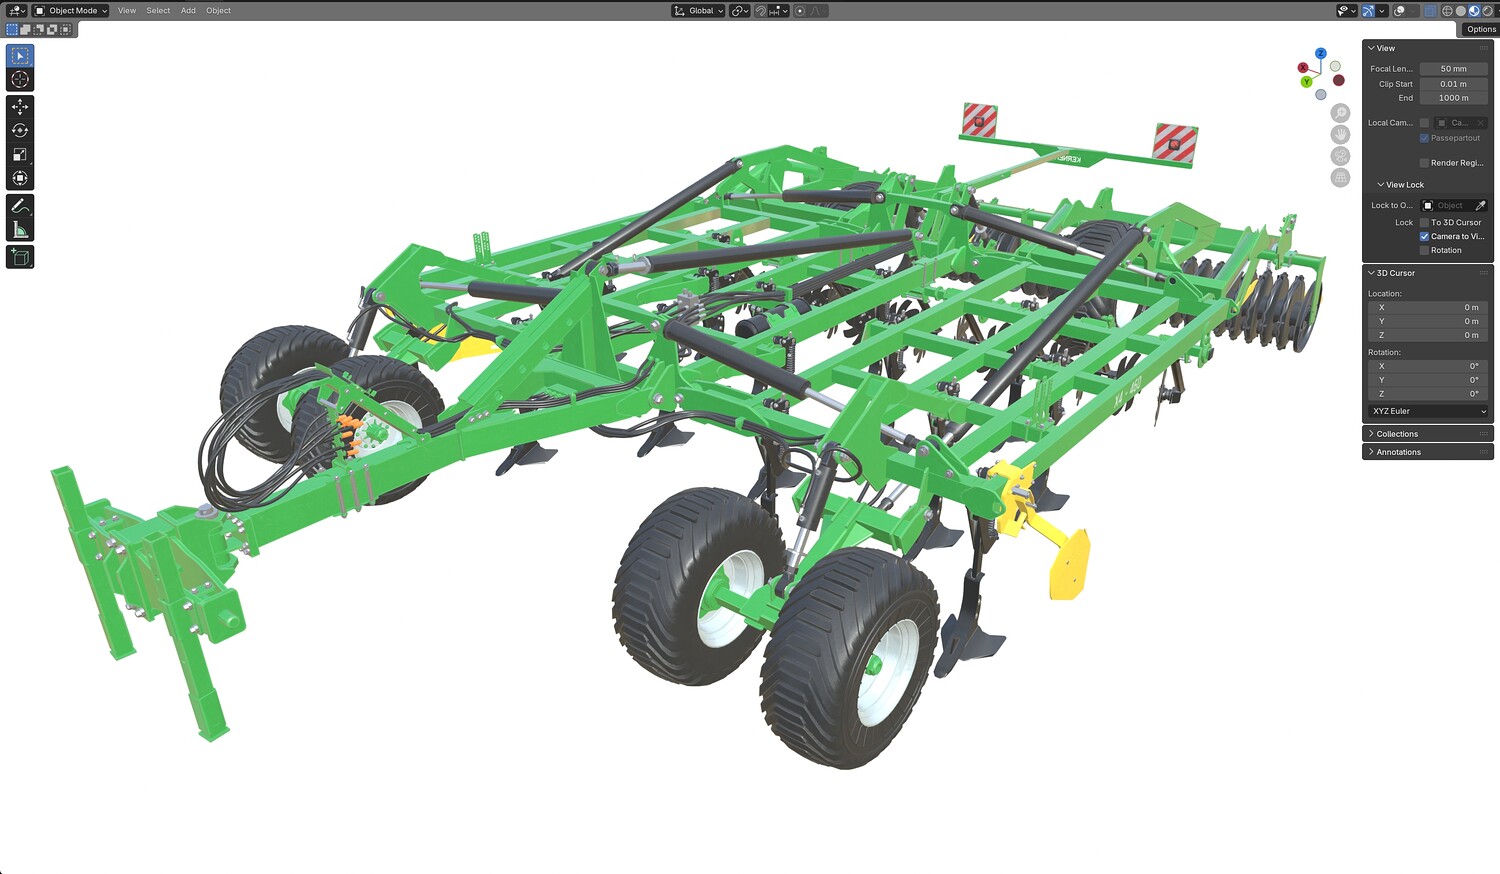Click the Focal Length 50 mm field
This screenshot has width=1500, height=874.
[x=1454, y=69]
